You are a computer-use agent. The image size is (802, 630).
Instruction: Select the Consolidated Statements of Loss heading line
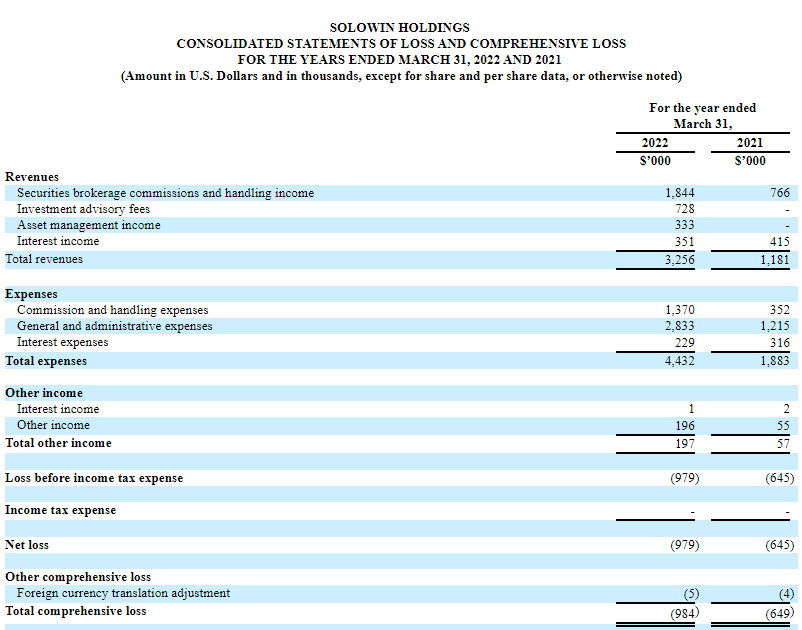(401, 44)
